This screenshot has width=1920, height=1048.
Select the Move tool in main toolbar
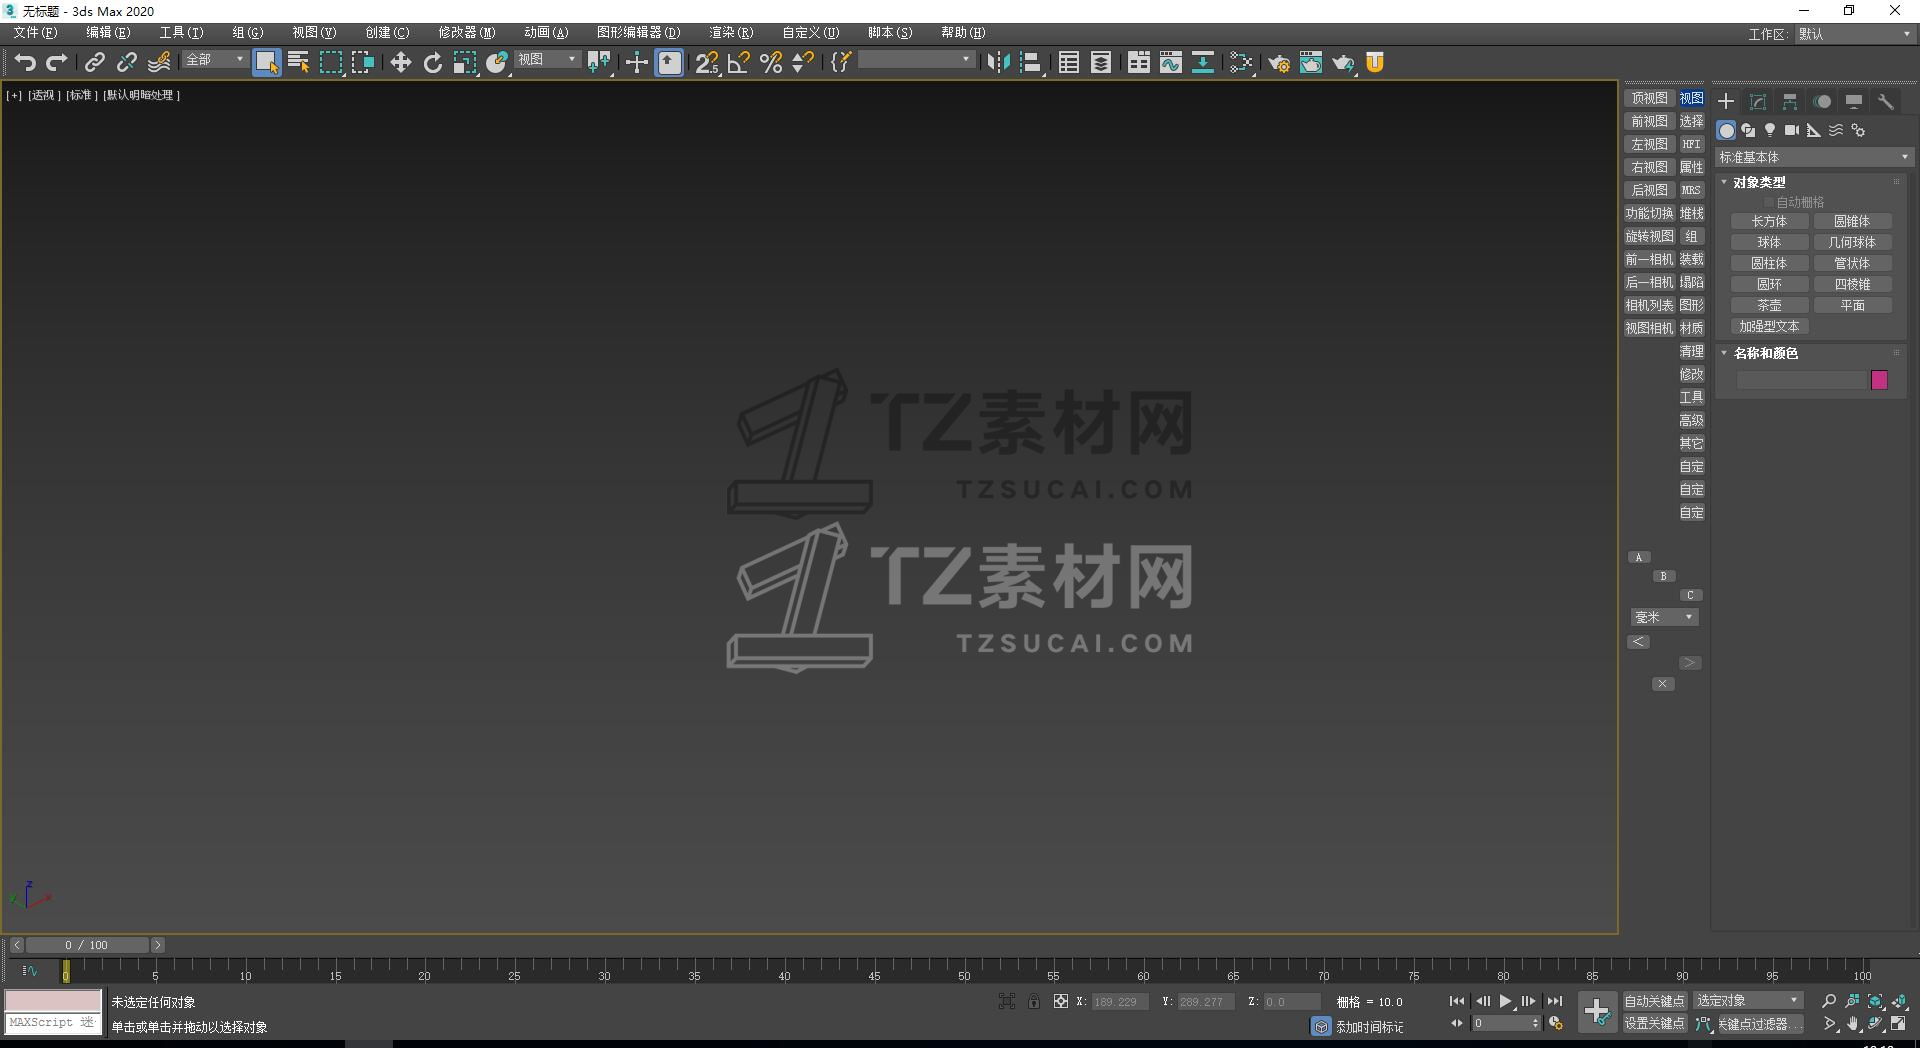pyautogui.click(x=400, y=63)
